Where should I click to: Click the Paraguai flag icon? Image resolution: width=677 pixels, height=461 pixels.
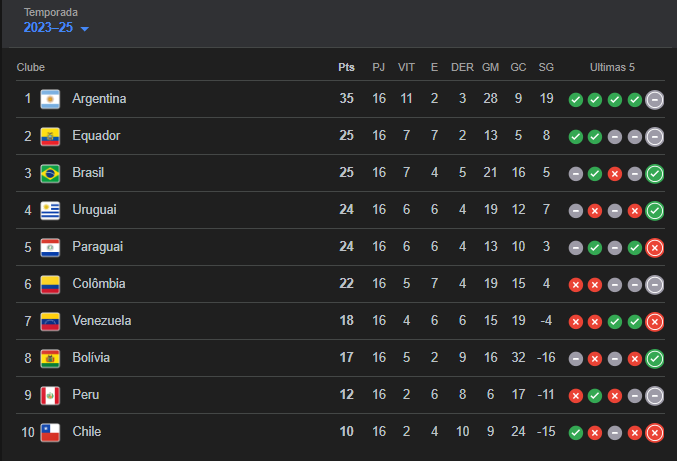51,247
